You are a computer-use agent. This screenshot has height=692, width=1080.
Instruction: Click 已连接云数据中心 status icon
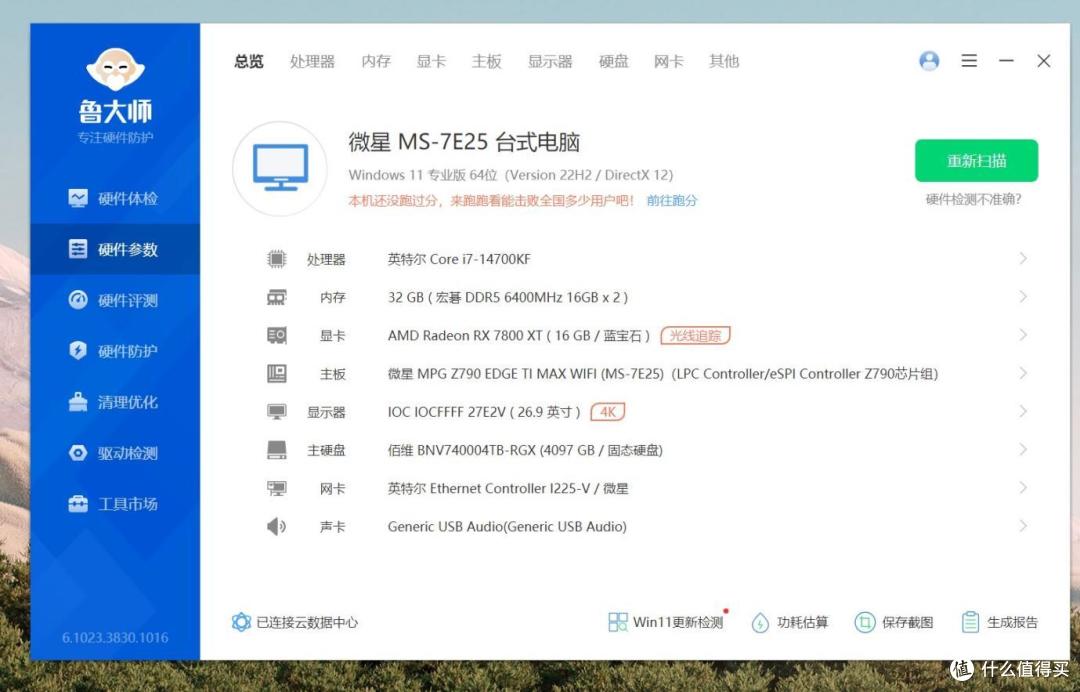241,622
